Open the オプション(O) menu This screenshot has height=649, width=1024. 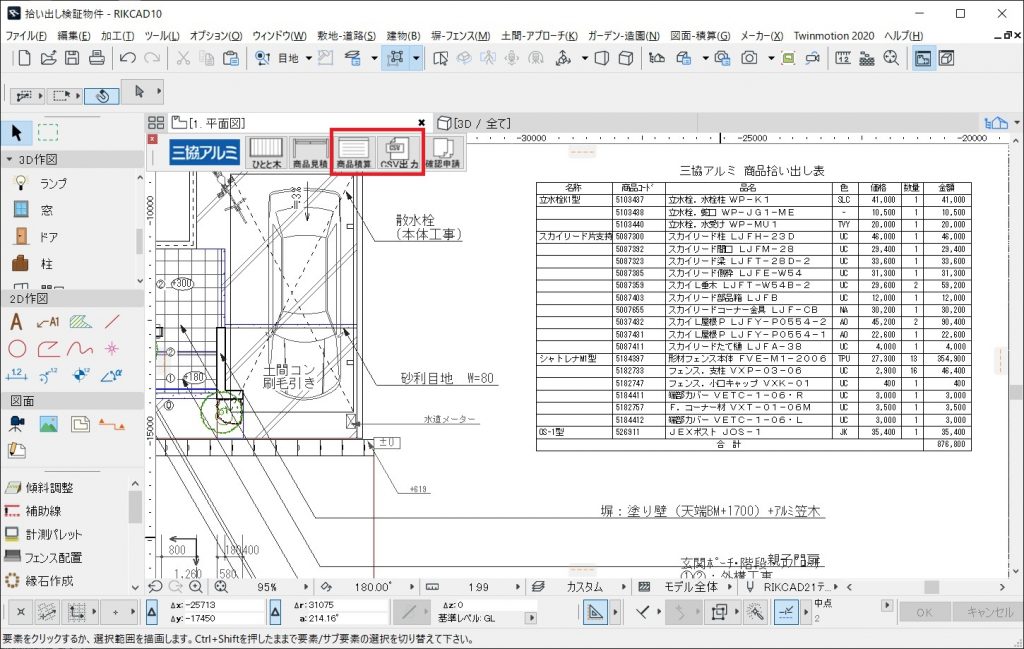216,36
